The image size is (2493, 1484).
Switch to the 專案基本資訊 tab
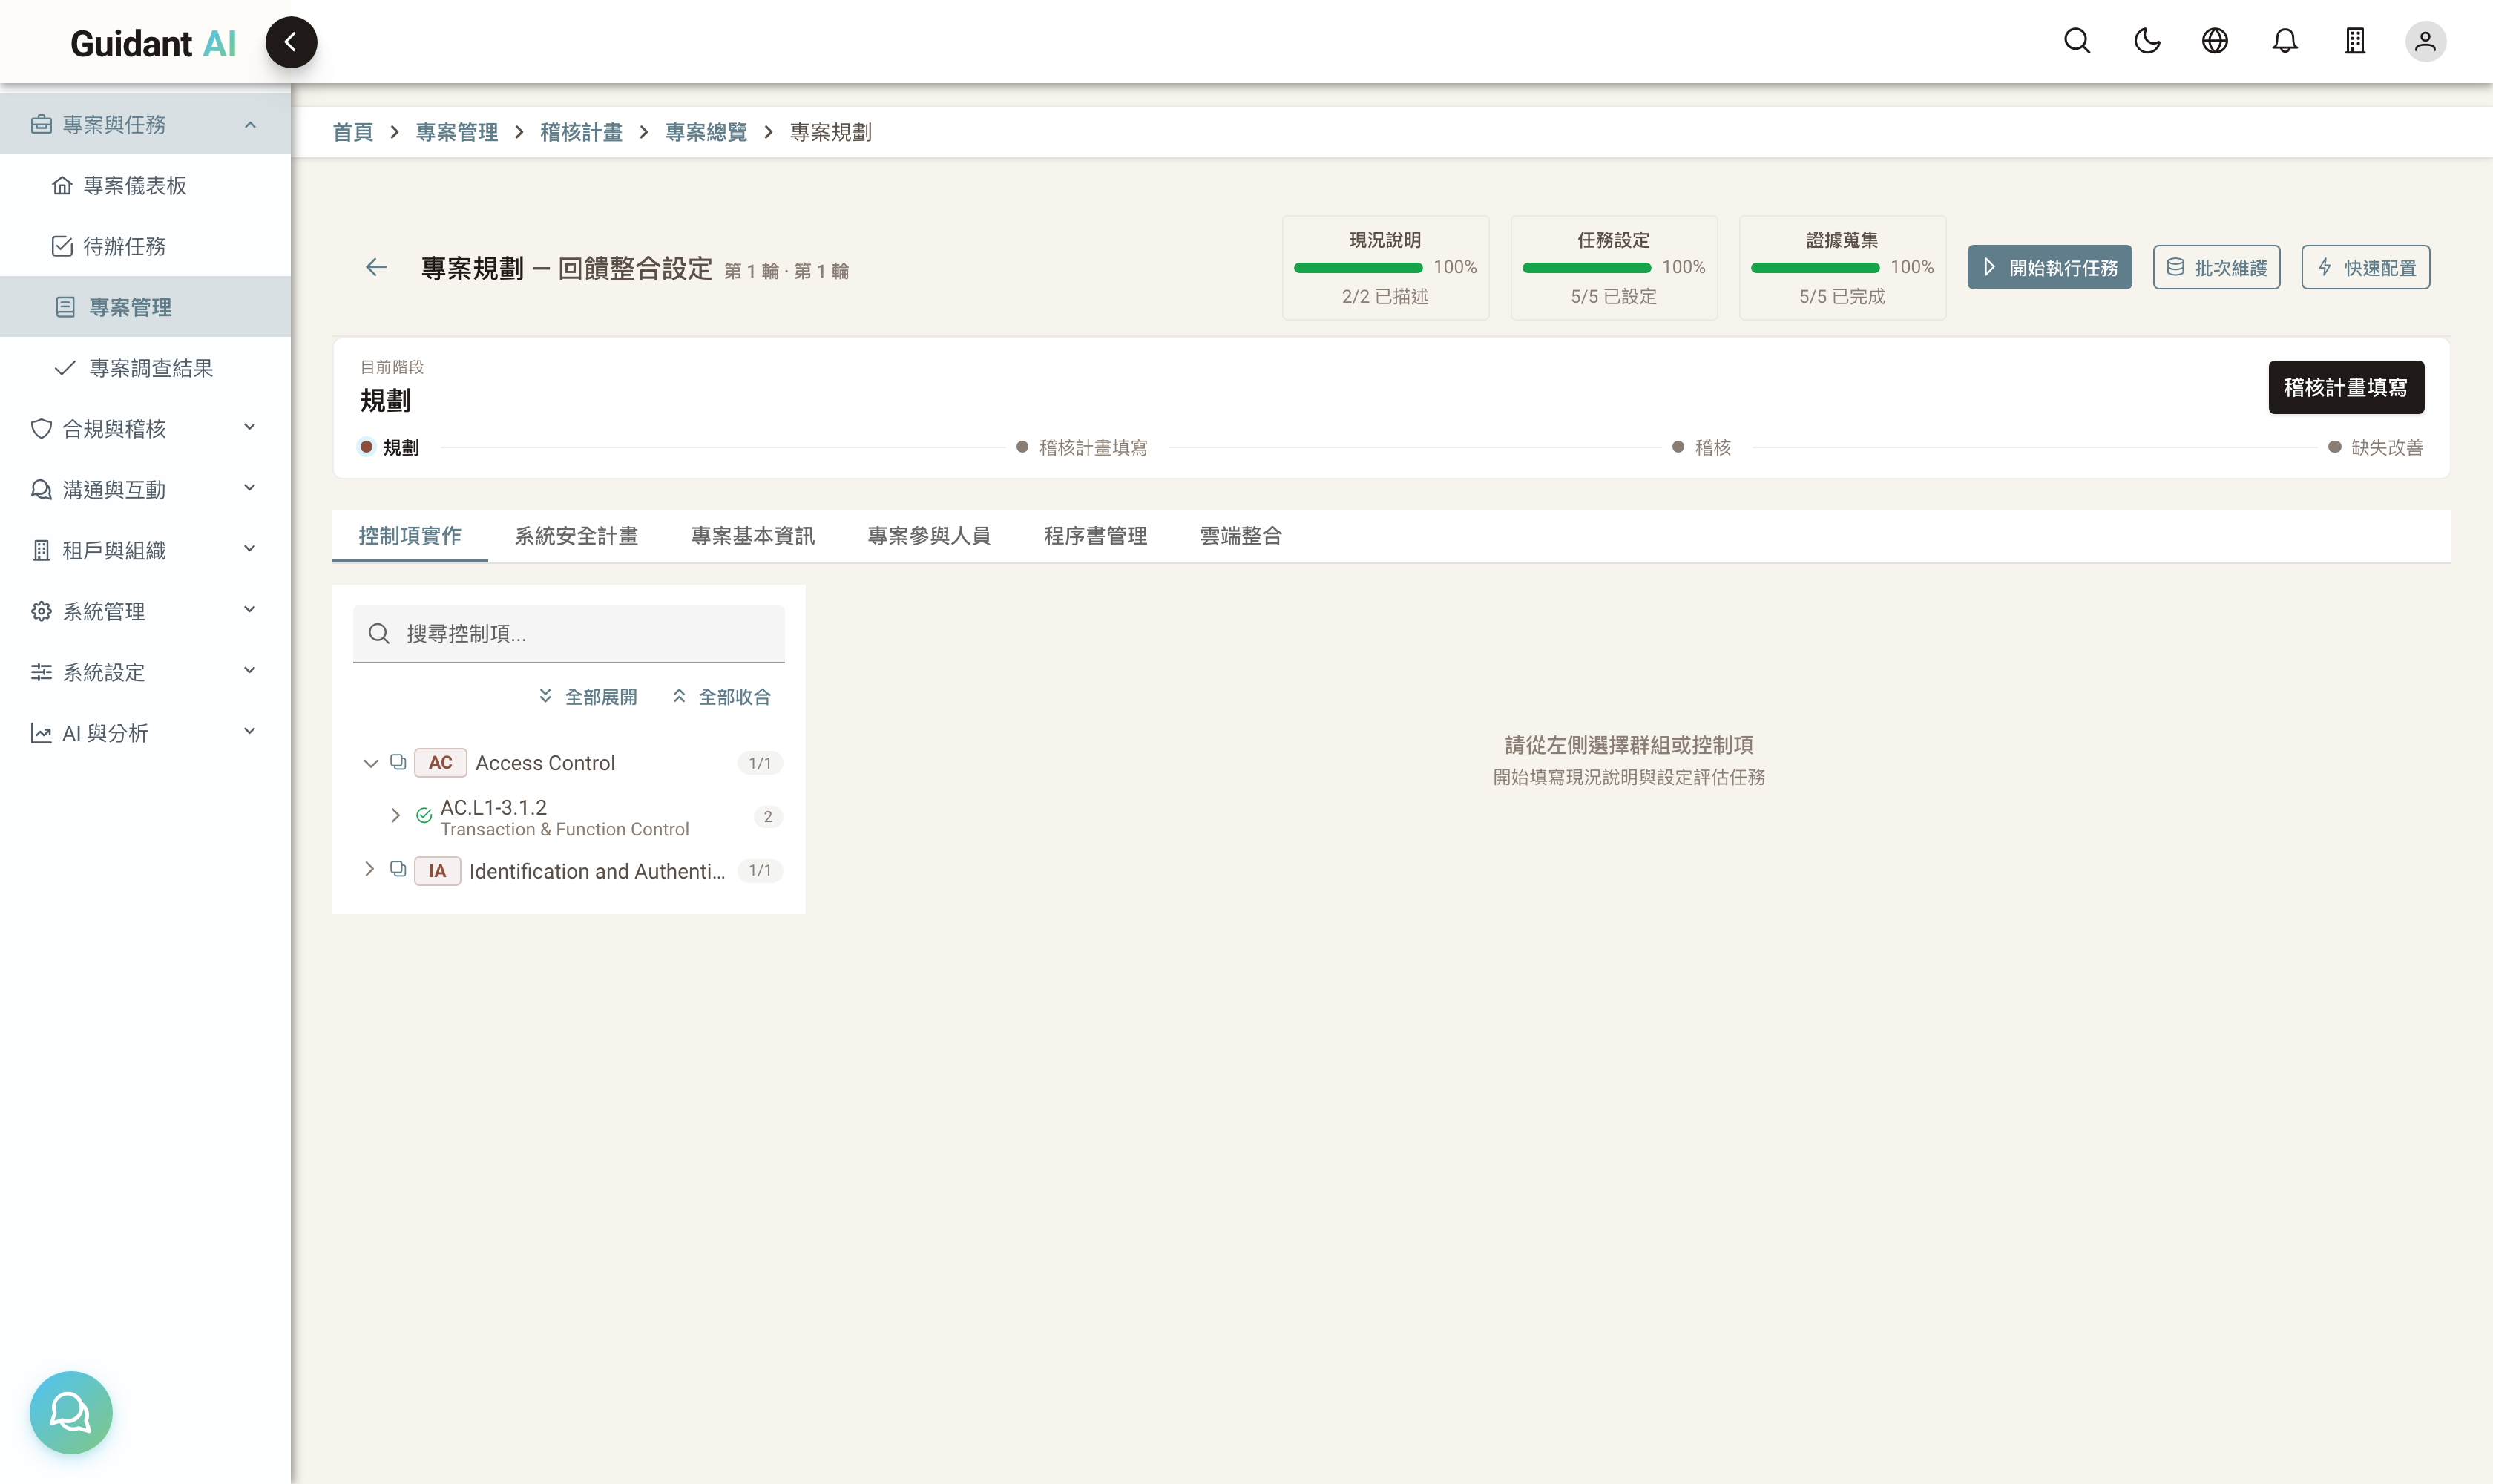click(753, 536)
